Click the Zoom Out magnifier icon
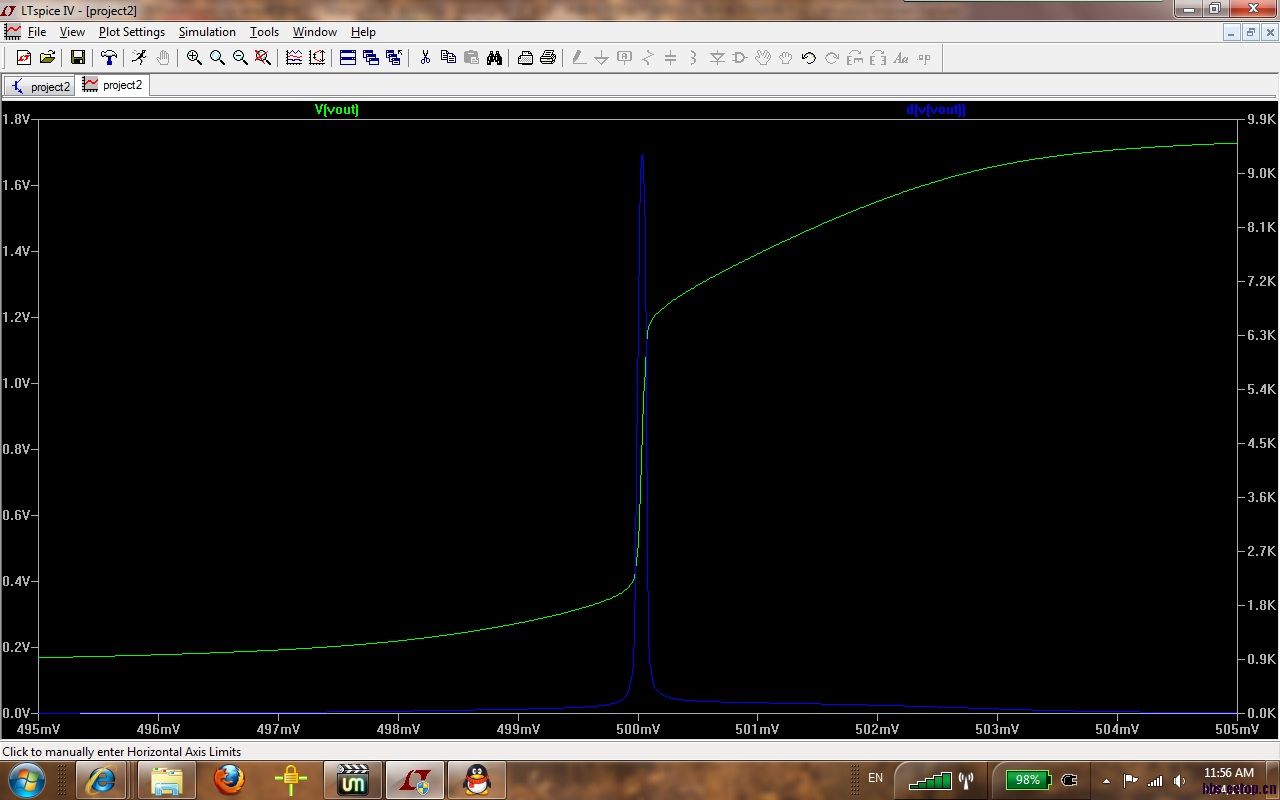1280x800 pixels. pos(240,58)
